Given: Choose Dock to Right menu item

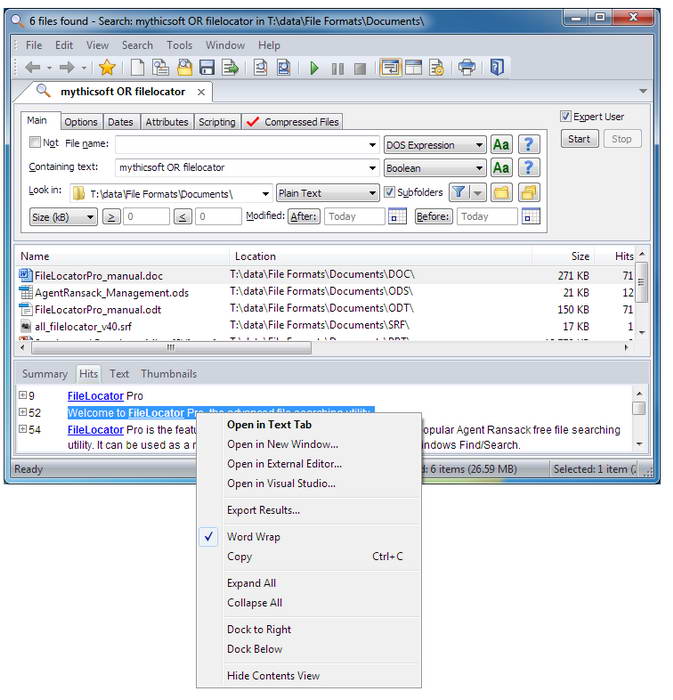Looking at the screenshot, I should point(308,629).
